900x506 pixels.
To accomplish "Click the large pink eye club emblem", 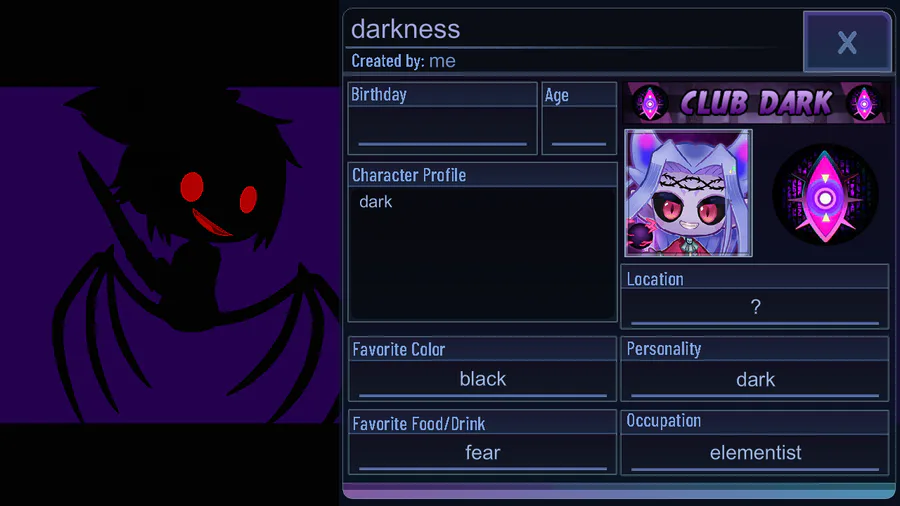I will pyautogui.click(x=825, y=194).
